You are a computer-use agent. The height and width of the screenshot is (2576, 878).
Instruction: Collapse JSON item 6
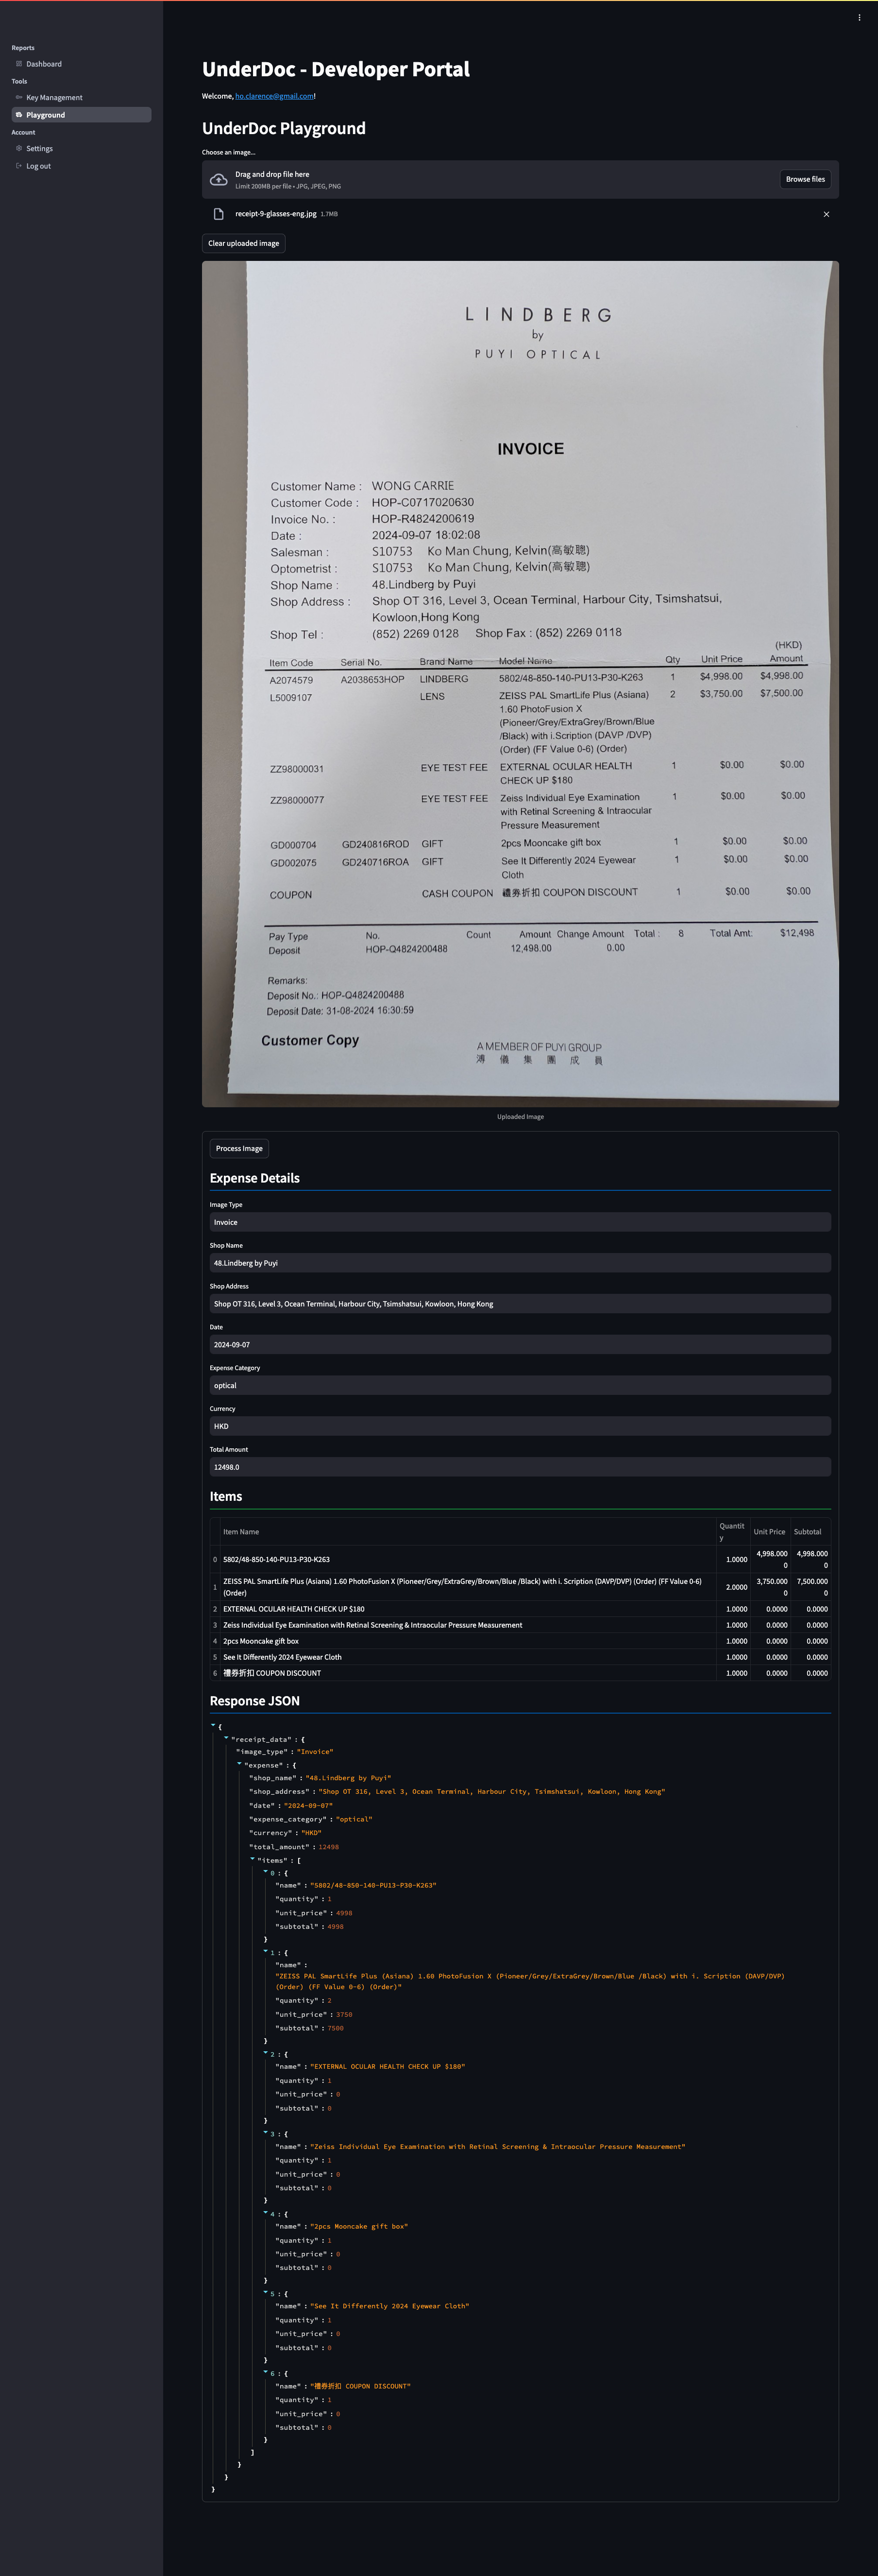pos(265,2372)
